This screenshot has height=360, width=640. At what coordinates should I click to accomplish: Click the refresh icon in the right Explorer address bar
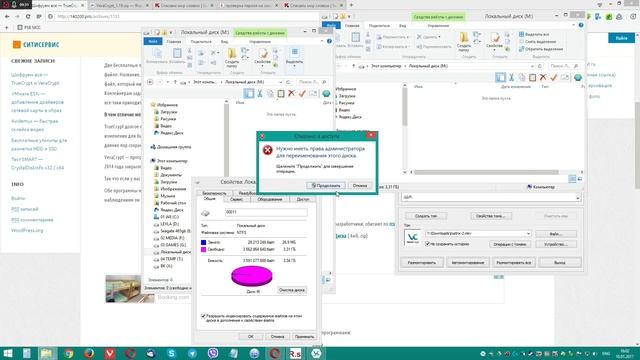coord(540,66)
